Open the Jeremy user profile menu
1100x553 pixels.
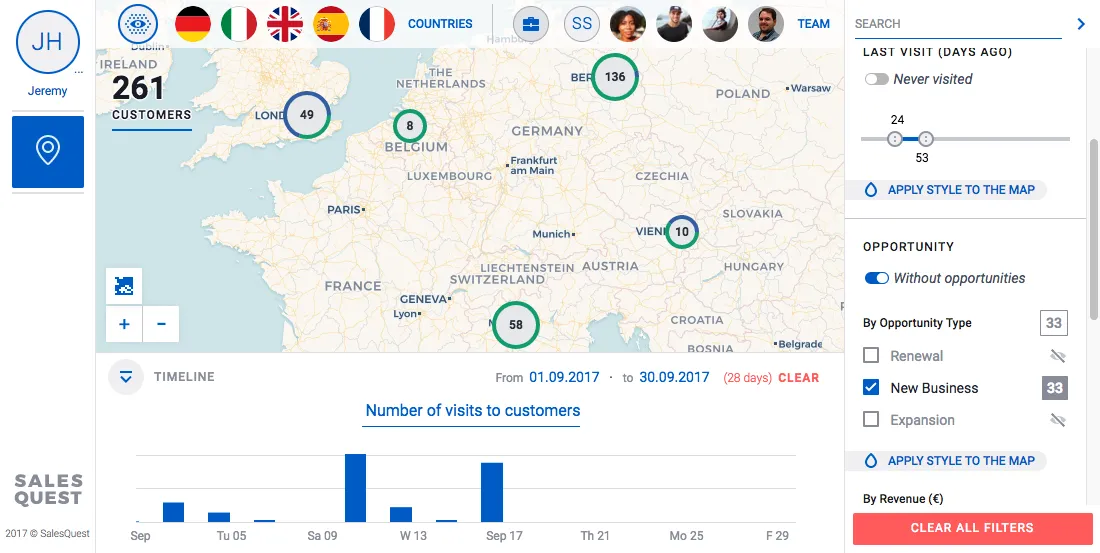(48, 43)
